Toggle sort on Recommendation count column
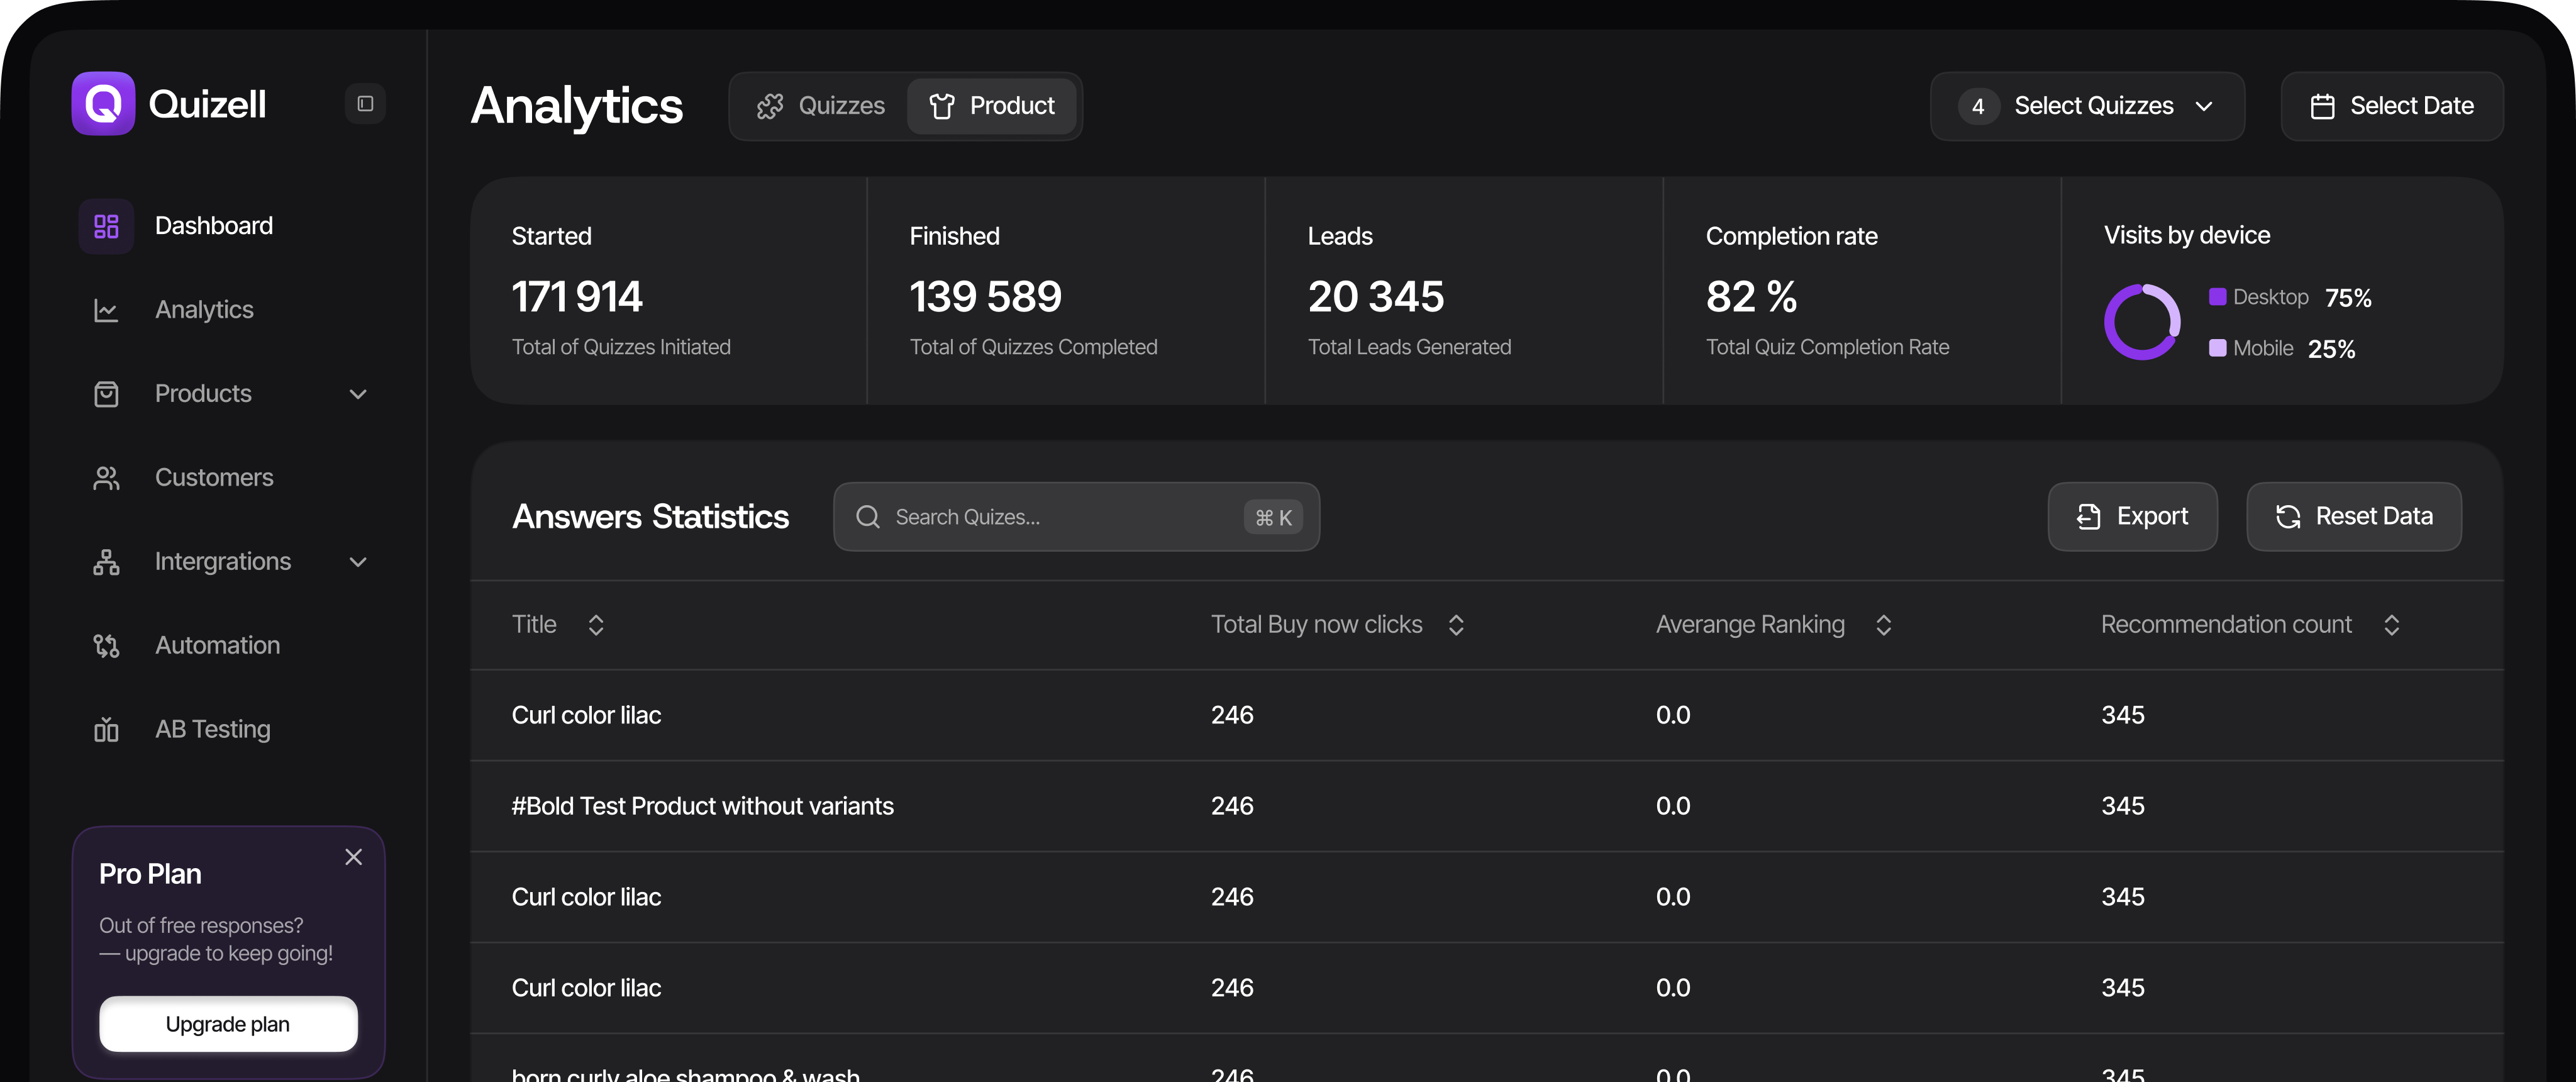 (x=2391, y=625)
